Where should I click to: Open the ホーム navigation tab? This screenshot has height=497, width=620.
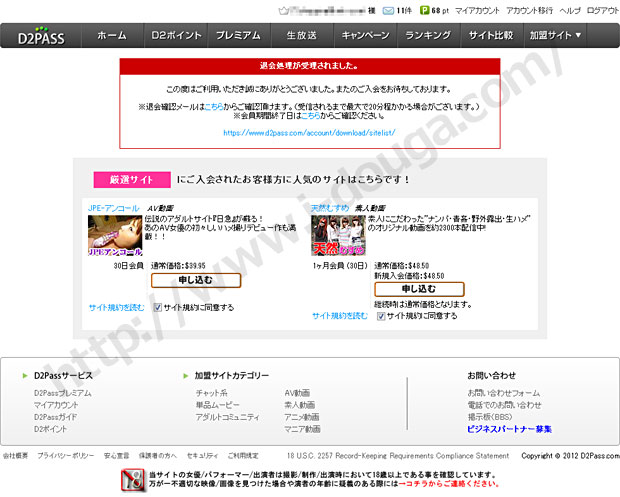(x=111, y=35)
